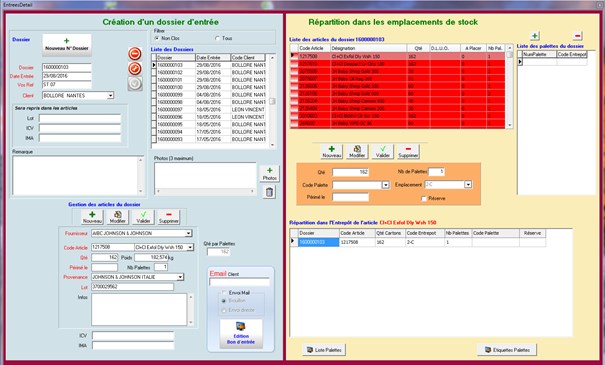This screenshot has width=605, height=365.
Task: Select dossier 1600000099 dated 04/08/2016
Action: click(x=211, y=95)
